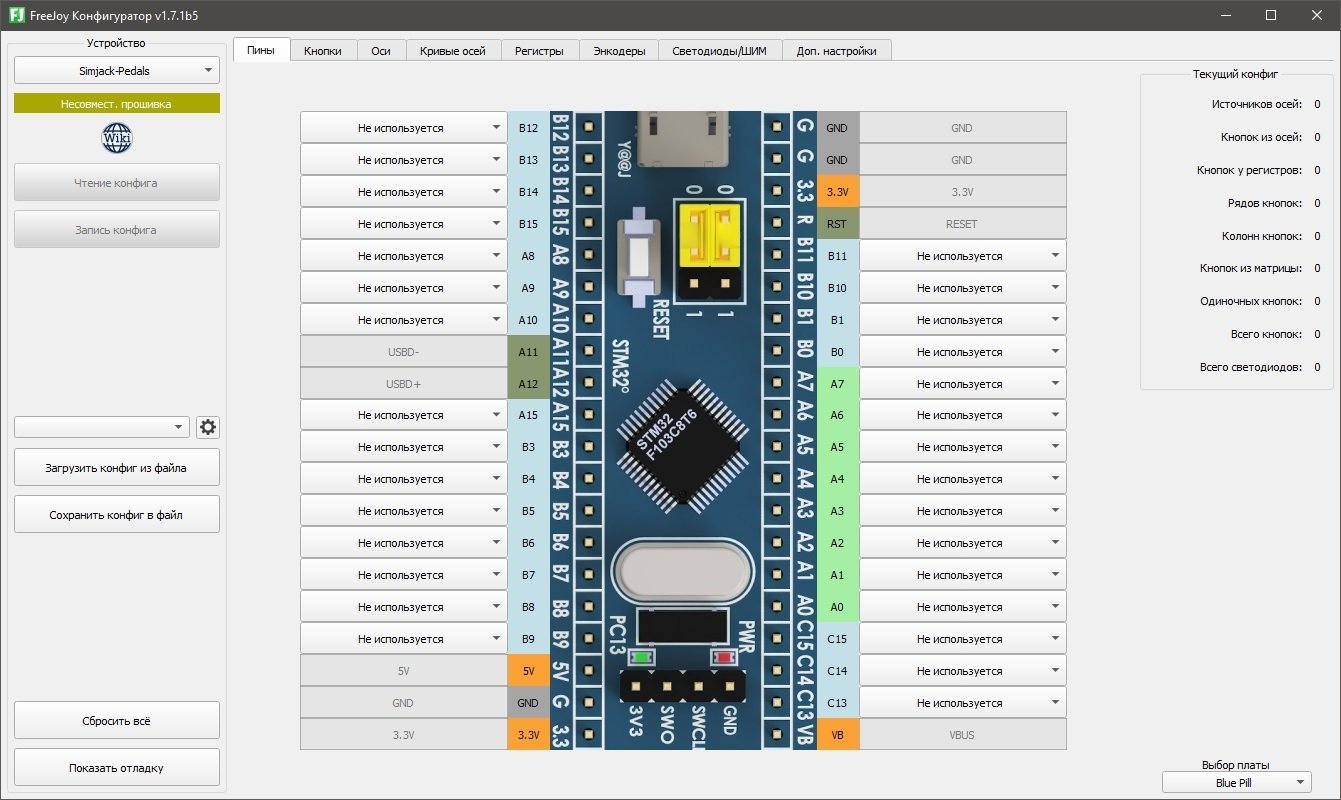Click the RESET button on board image

tap(633, 253)
